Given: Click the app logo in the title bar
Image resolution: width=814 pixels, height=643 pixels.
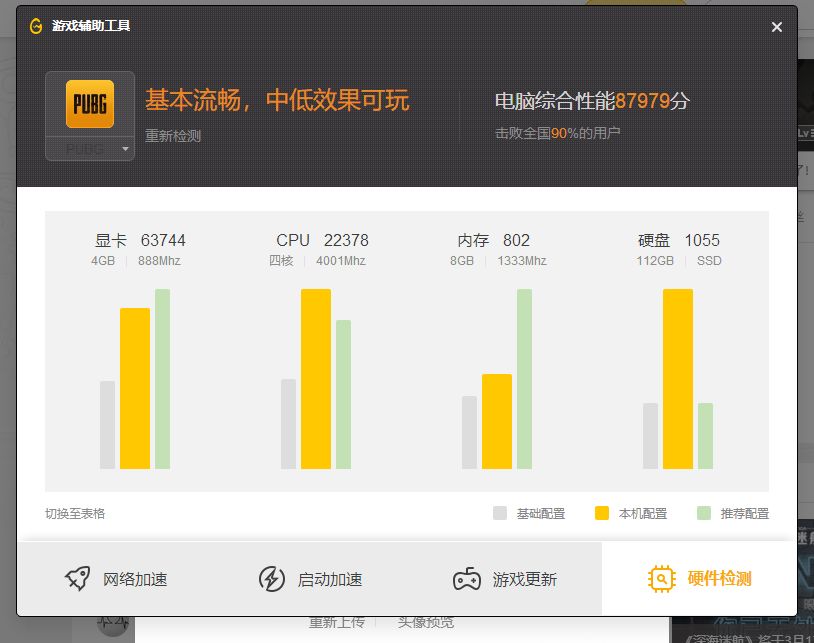Looking at the screenshot, I should (x=36, y=26).
